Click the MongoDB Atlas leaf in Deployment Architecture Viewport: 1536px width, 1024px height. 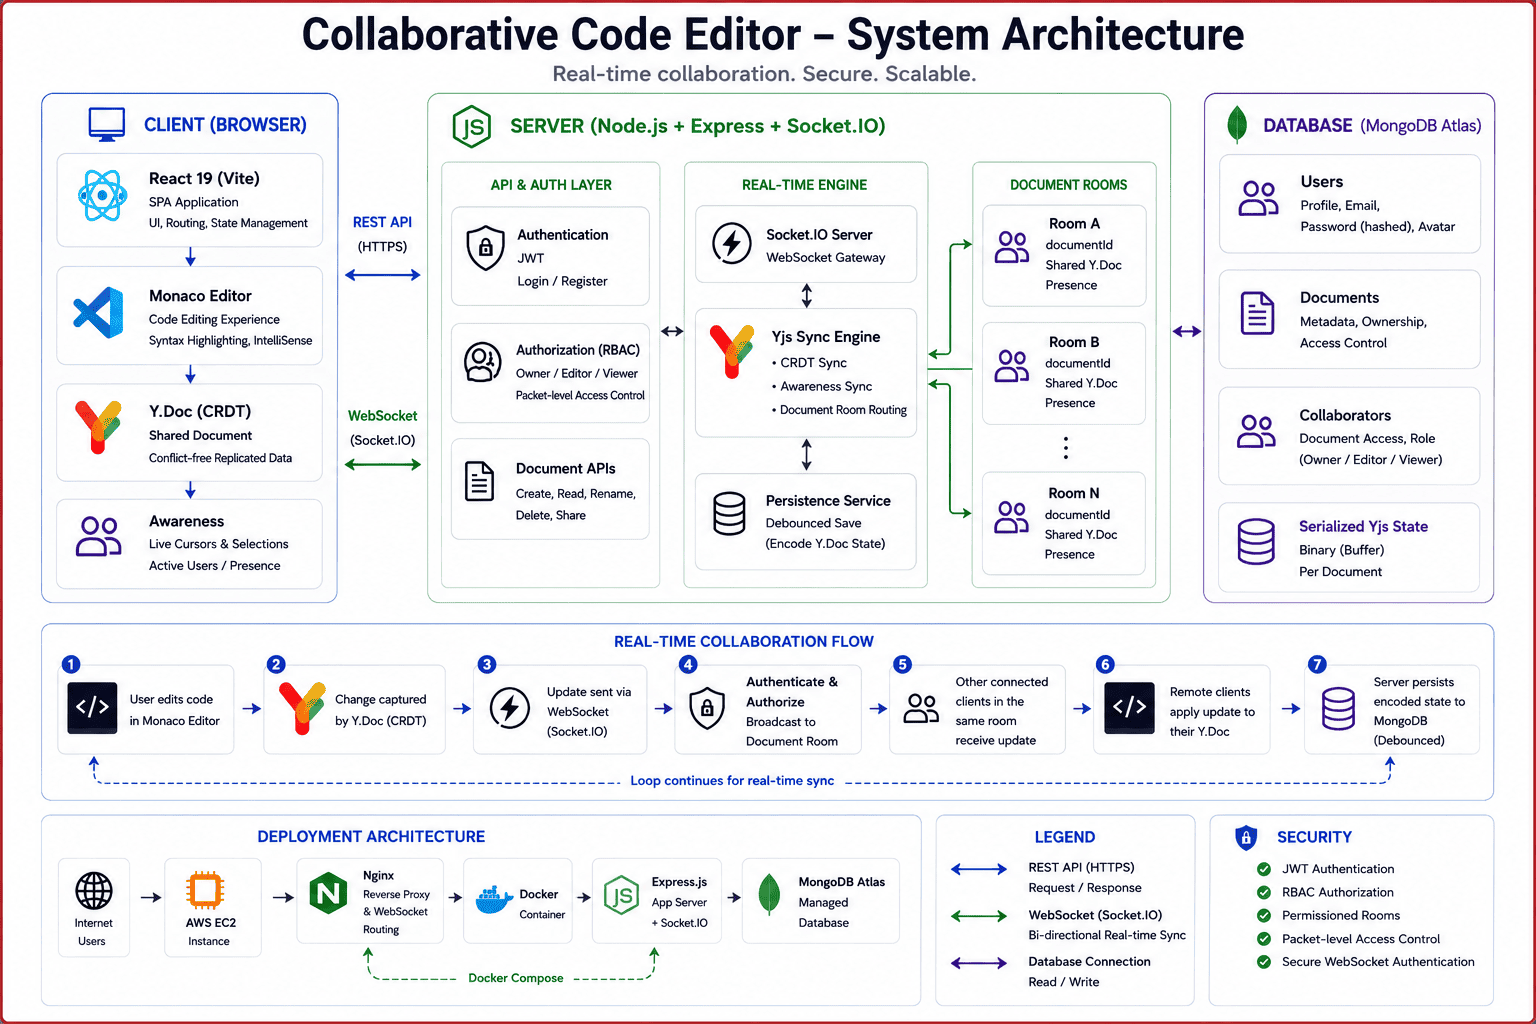[x=769, y=894]
